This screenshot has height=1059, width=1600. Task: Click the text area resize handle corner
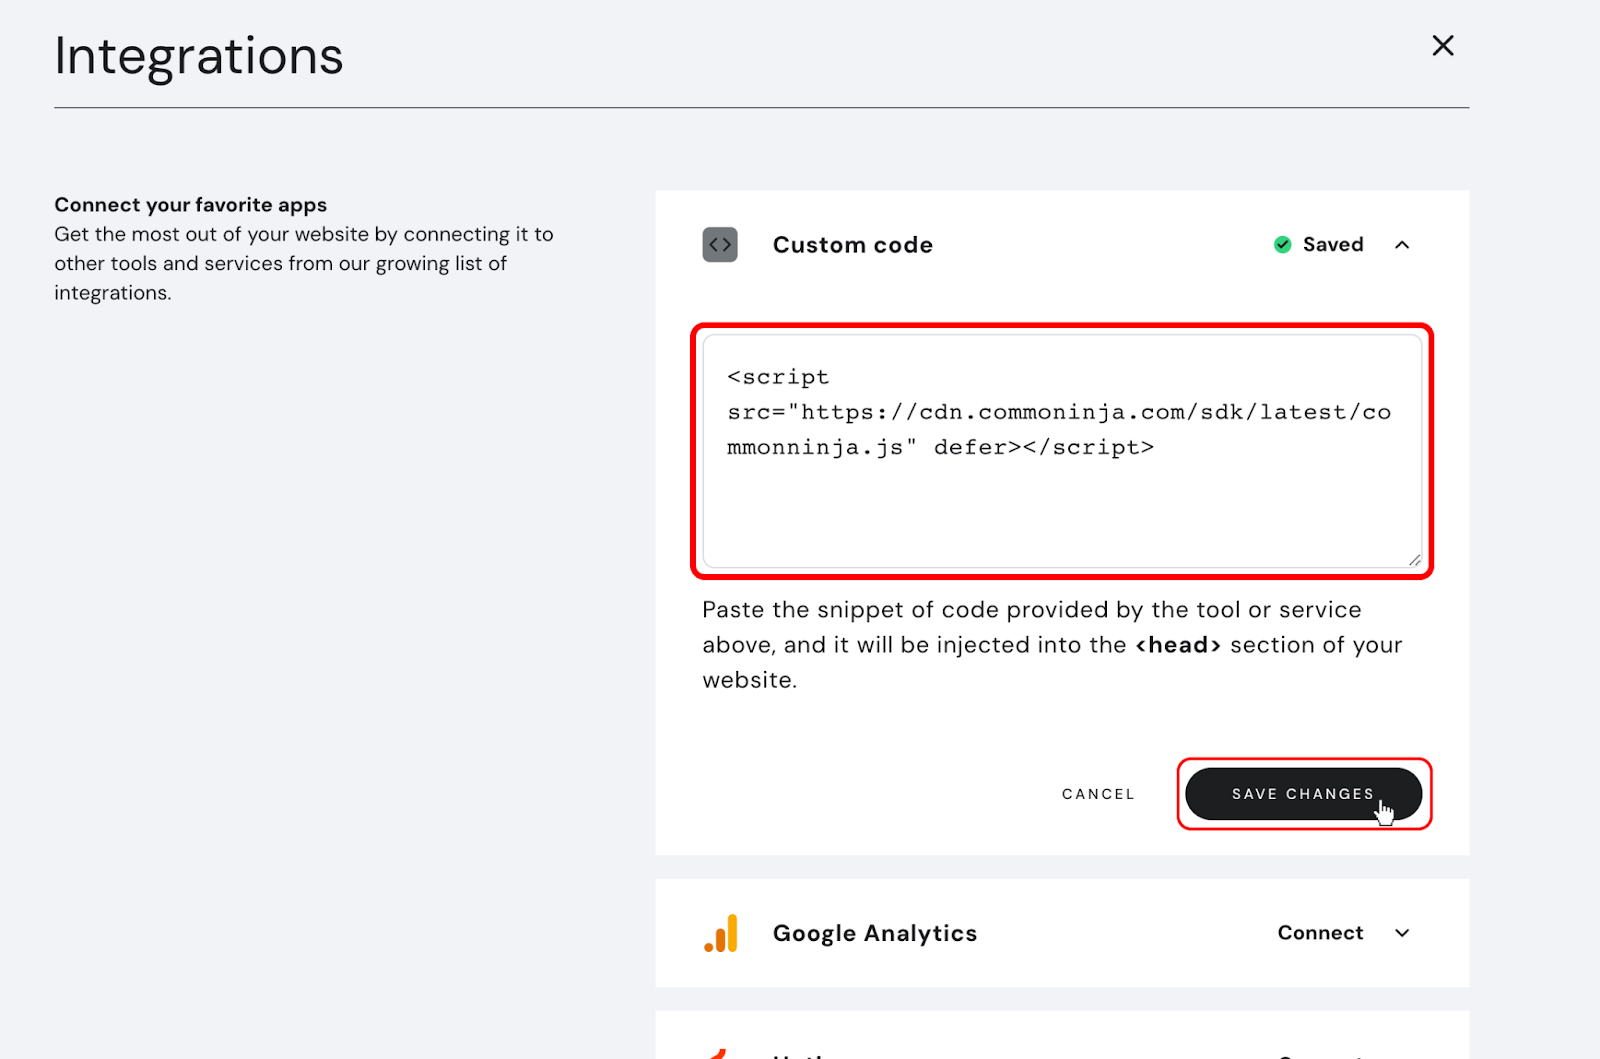pos(1414,560)
